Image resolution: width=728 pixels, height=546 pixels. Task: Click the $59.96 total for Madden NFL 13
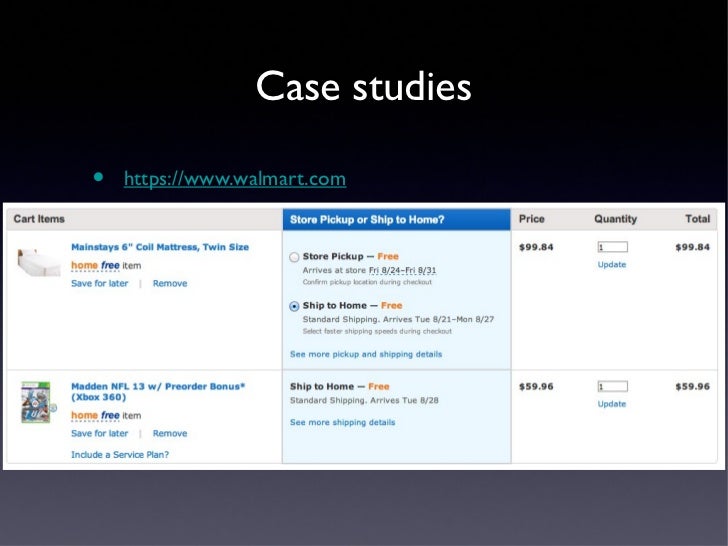click(x=692, y=386)
